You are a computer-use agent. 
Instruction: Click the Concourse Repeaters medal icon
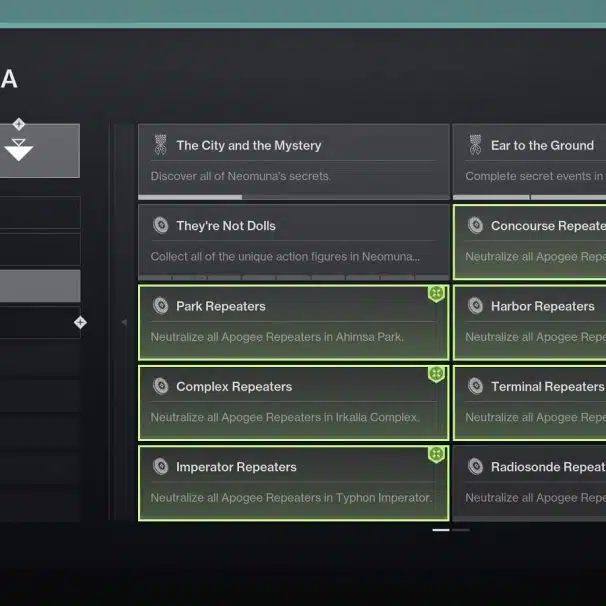[475, 226]
